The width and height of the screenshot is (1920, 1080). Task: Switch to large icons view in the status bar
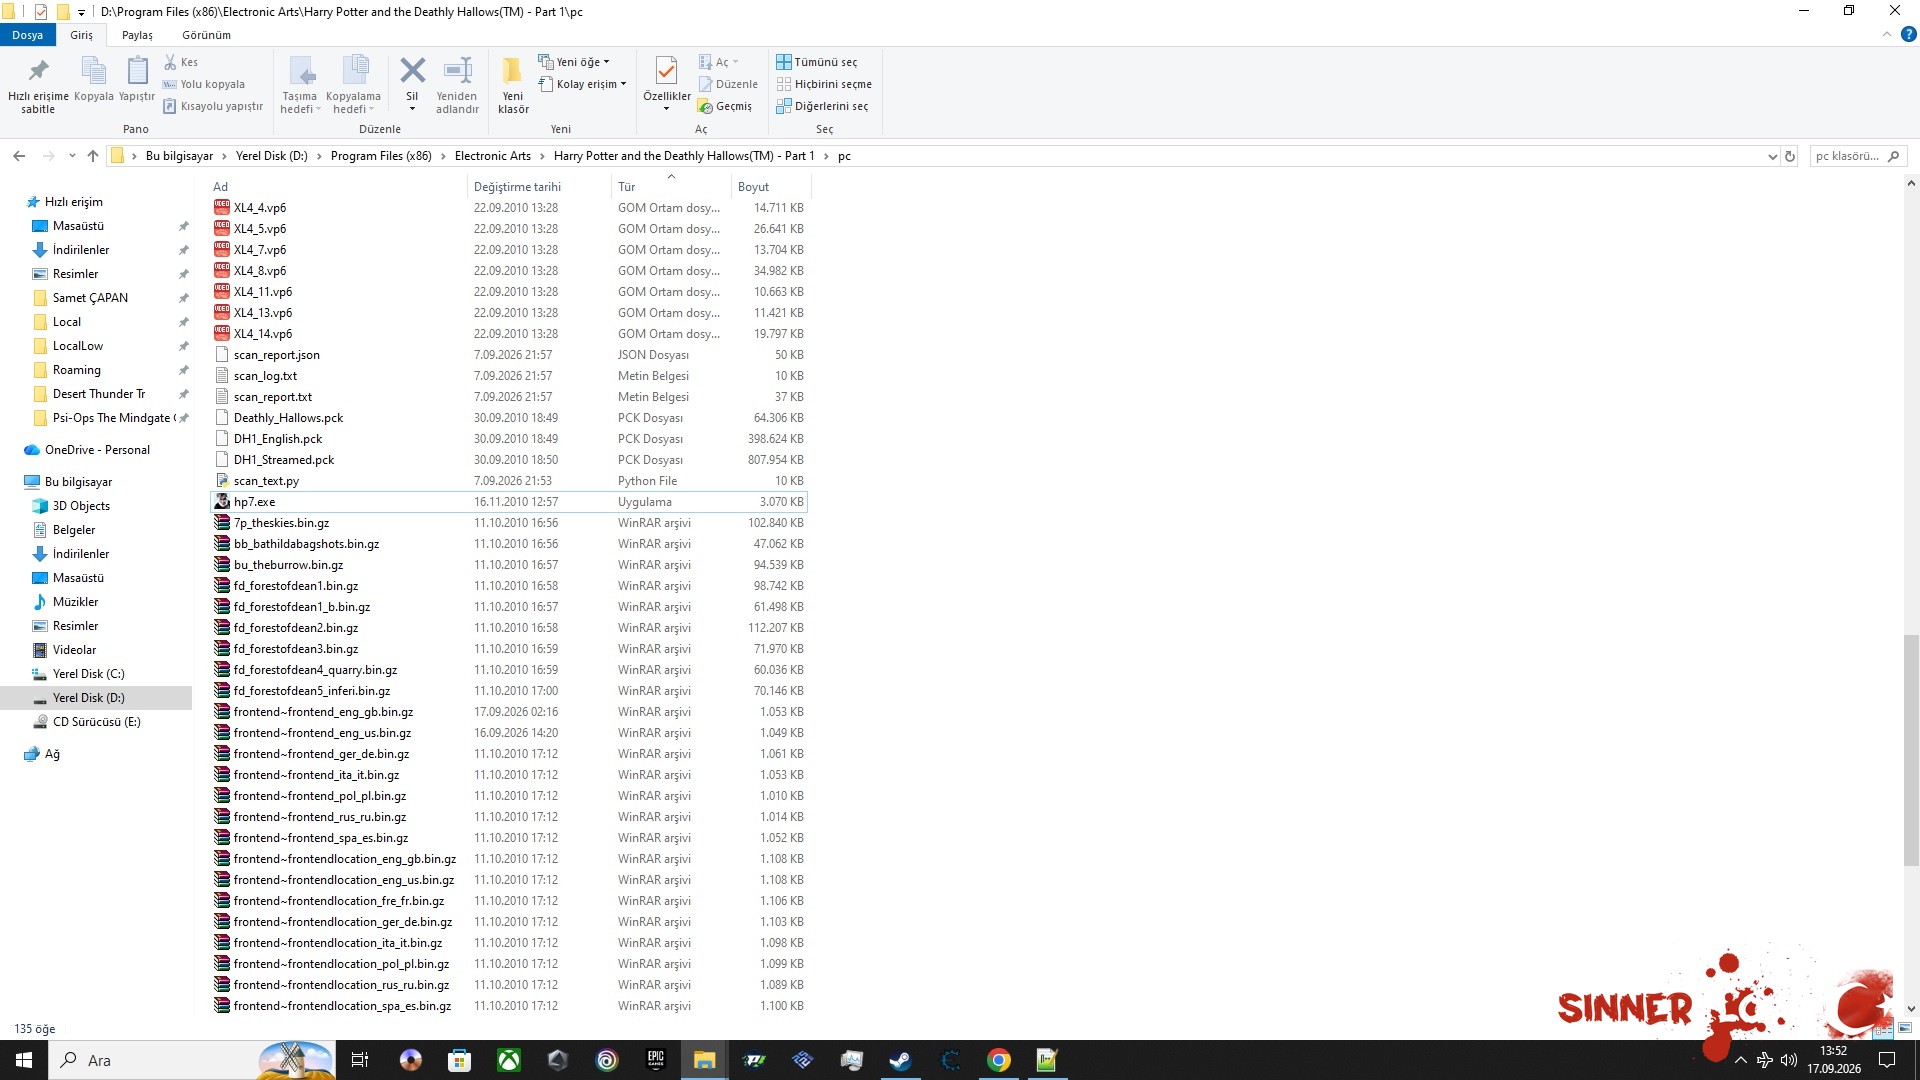[1905, 1028]
